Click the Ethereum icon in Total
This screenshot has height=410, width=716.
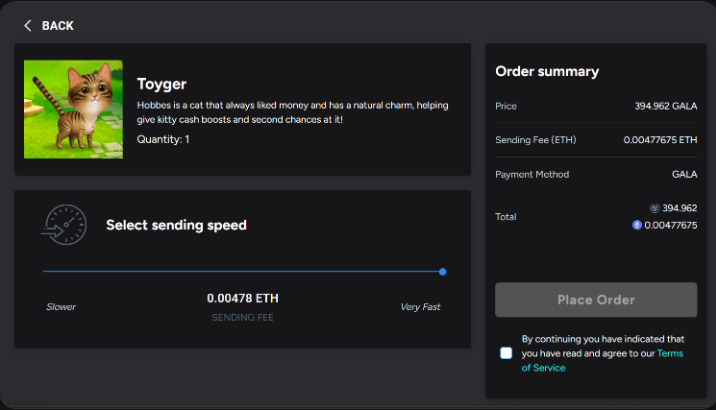pyautogui.click(x=637, y=225)
